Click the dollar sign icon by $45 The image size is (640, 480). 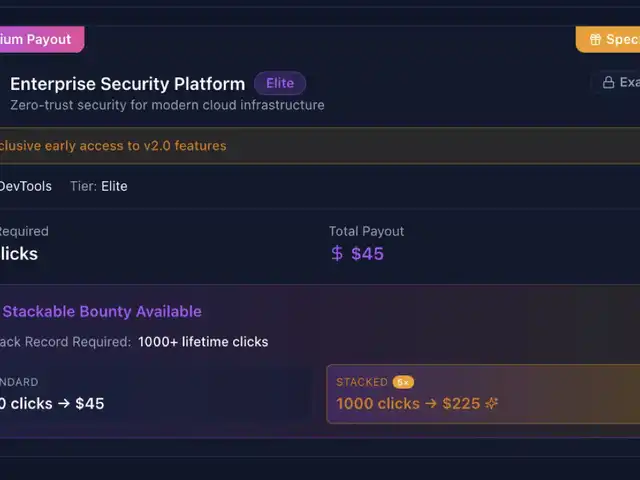point(337,253)
